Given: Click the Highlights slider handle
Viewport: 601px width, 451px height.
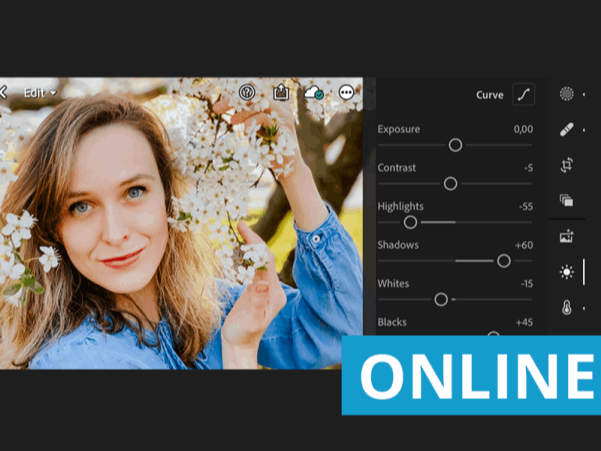Looking at the screenshot, I should (x=410, y=222).
